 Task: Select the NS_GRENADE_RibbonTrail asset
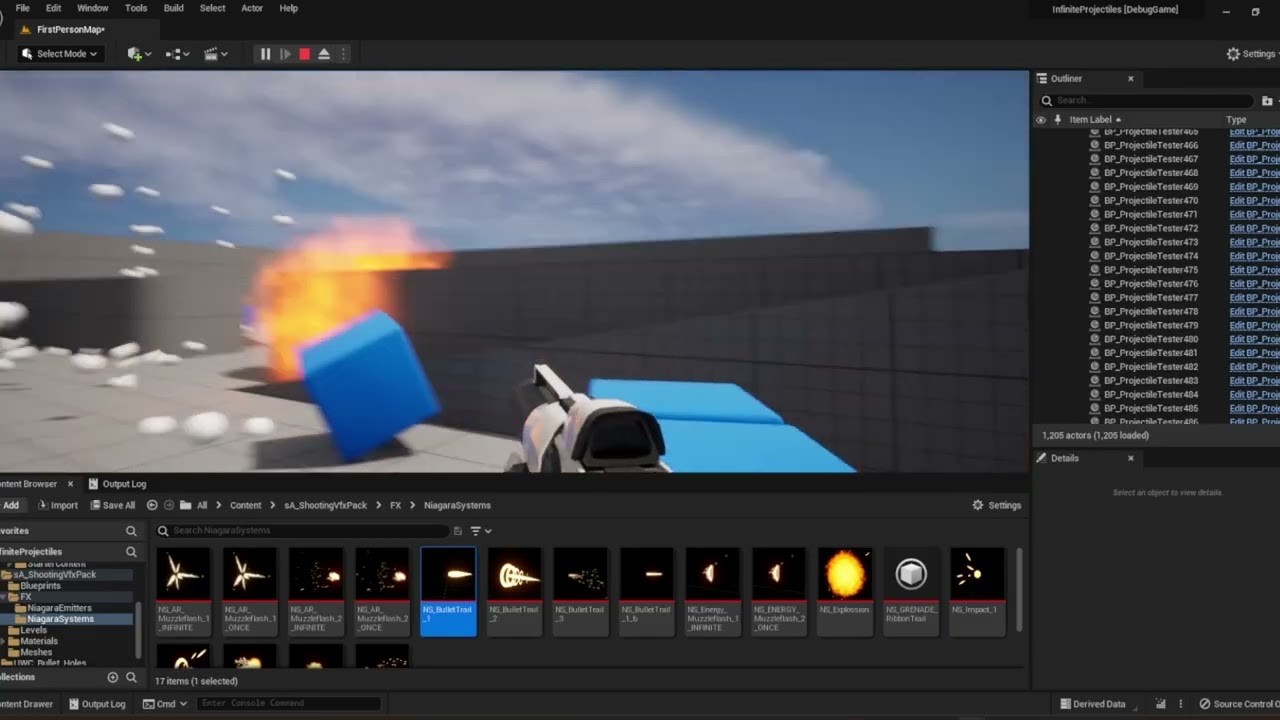[911, 591]
